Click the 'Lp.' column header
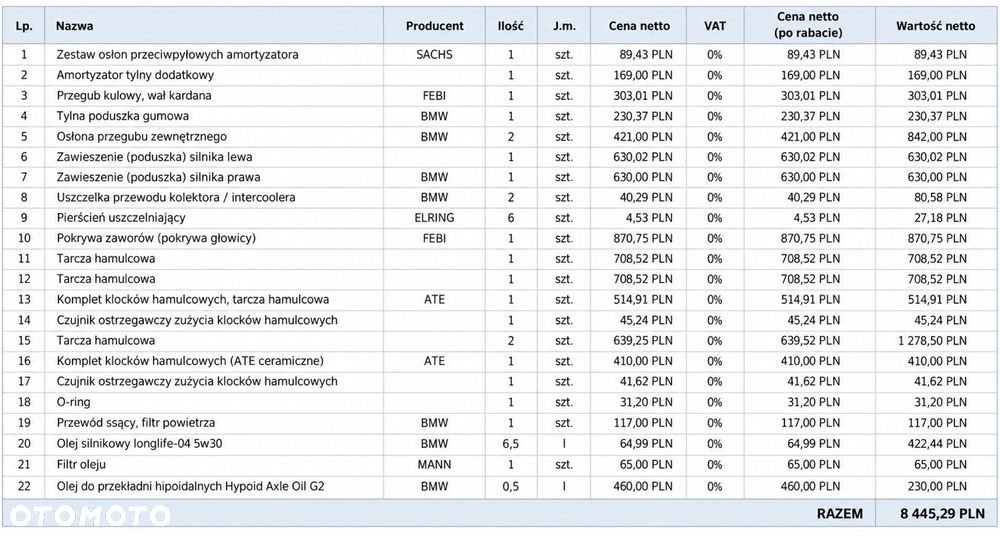The height and width of the screenshot is (536, 1000). [x=24, y=26]
